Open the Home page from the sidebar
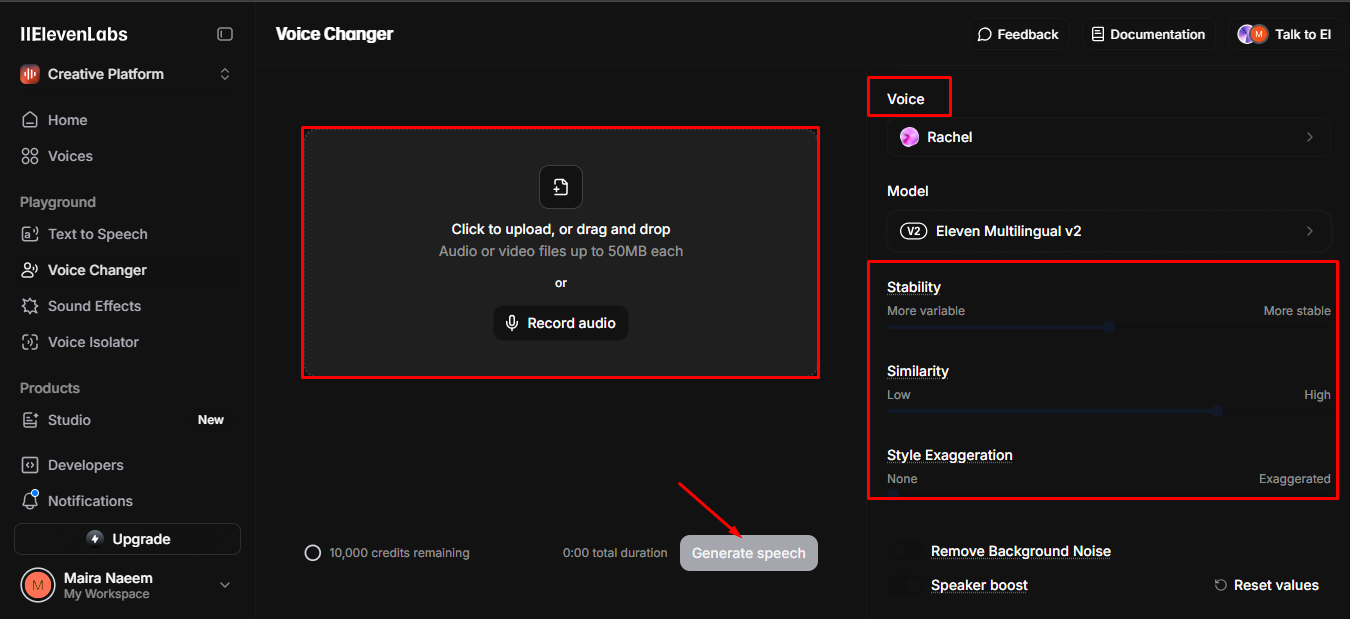 pos(65,119)
